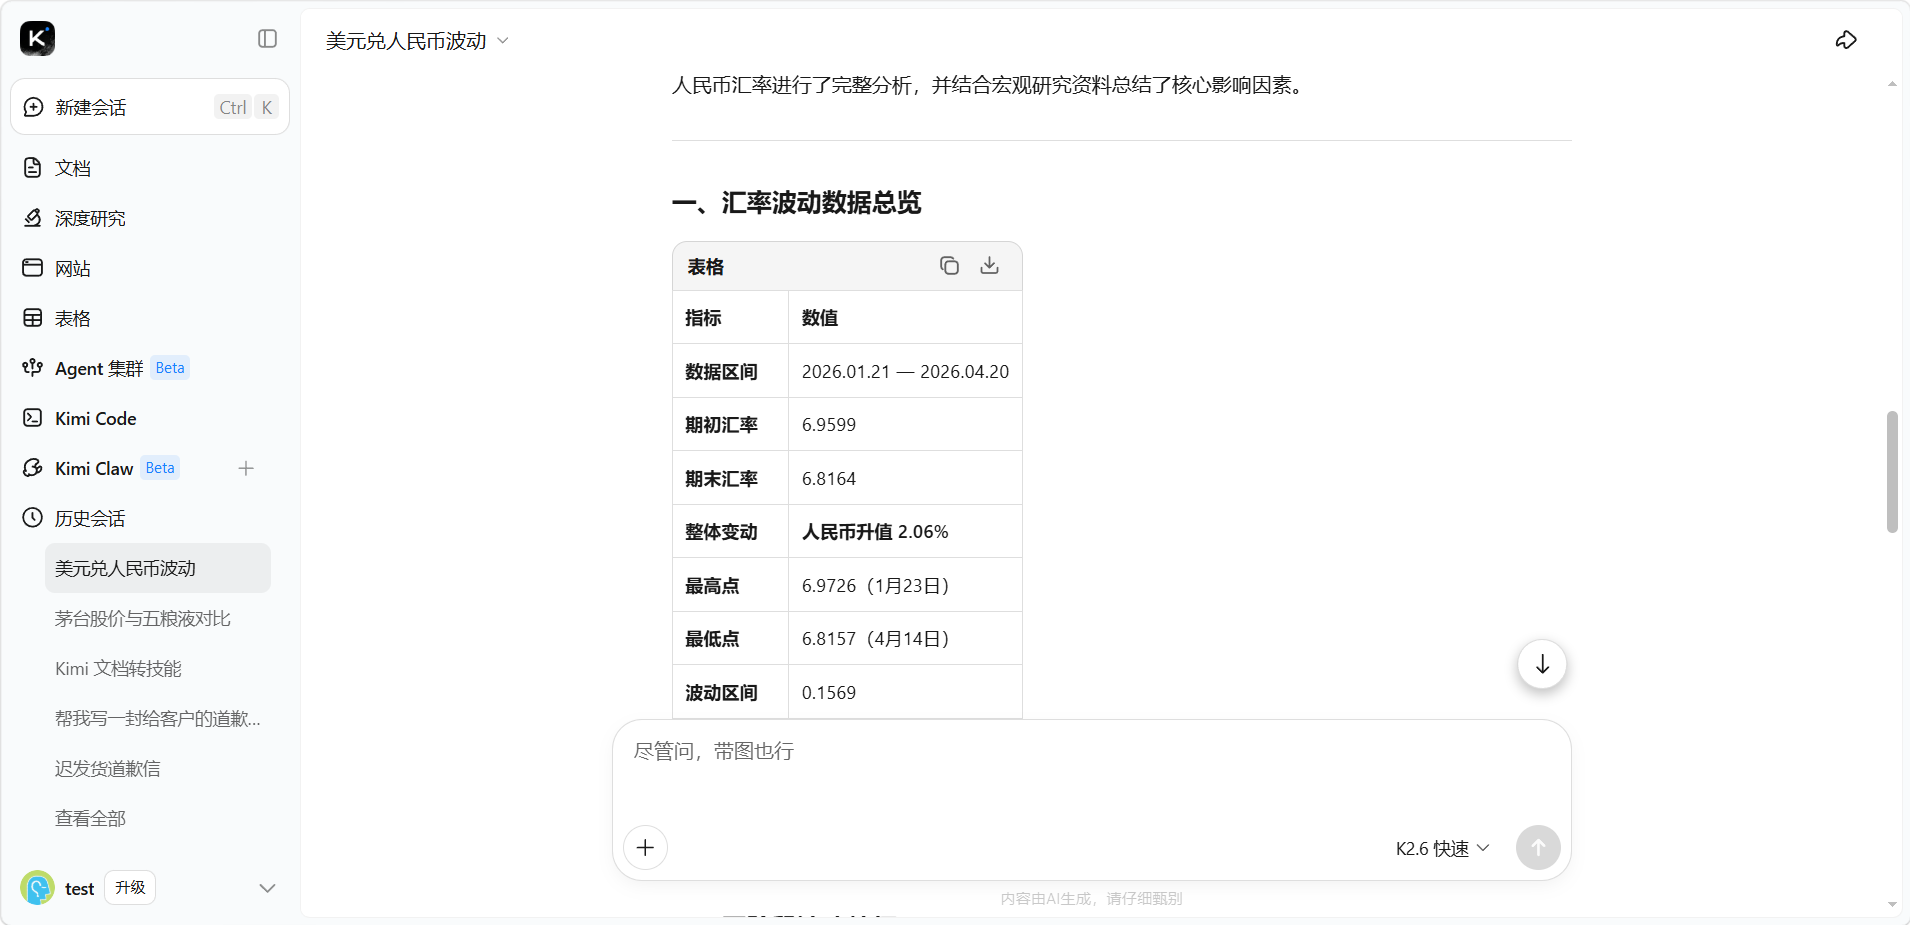Open Agent 集群 in the sidebar
Image resolution: width=1910 pixels, height=925 pixels.
99,368
